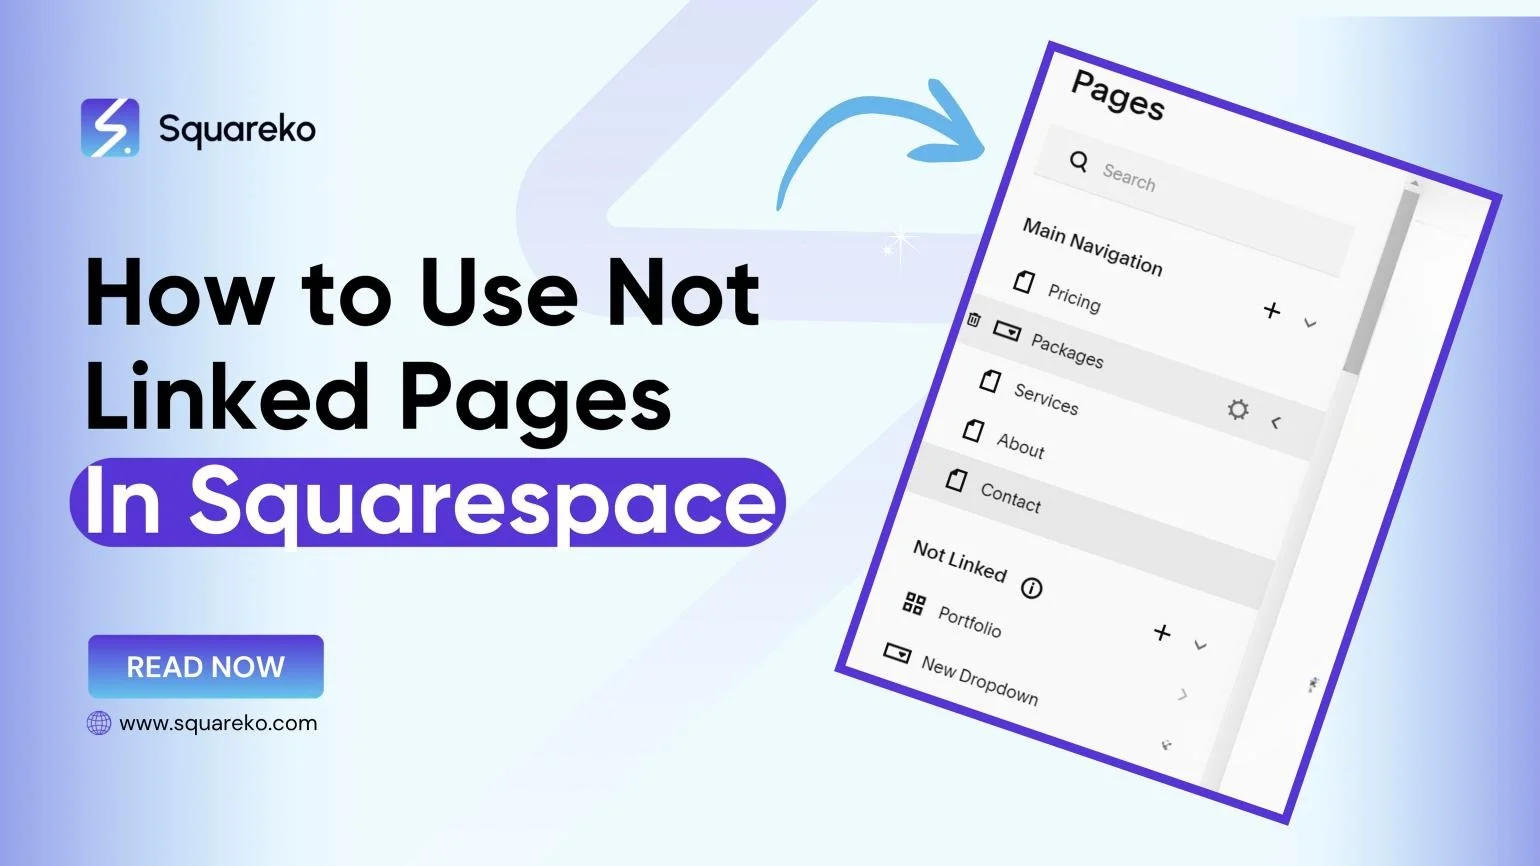Click the Main Navigation heading text
Image resolution: width=1540 pixels, height=866 pixels.
click(x=1092, y=246)
